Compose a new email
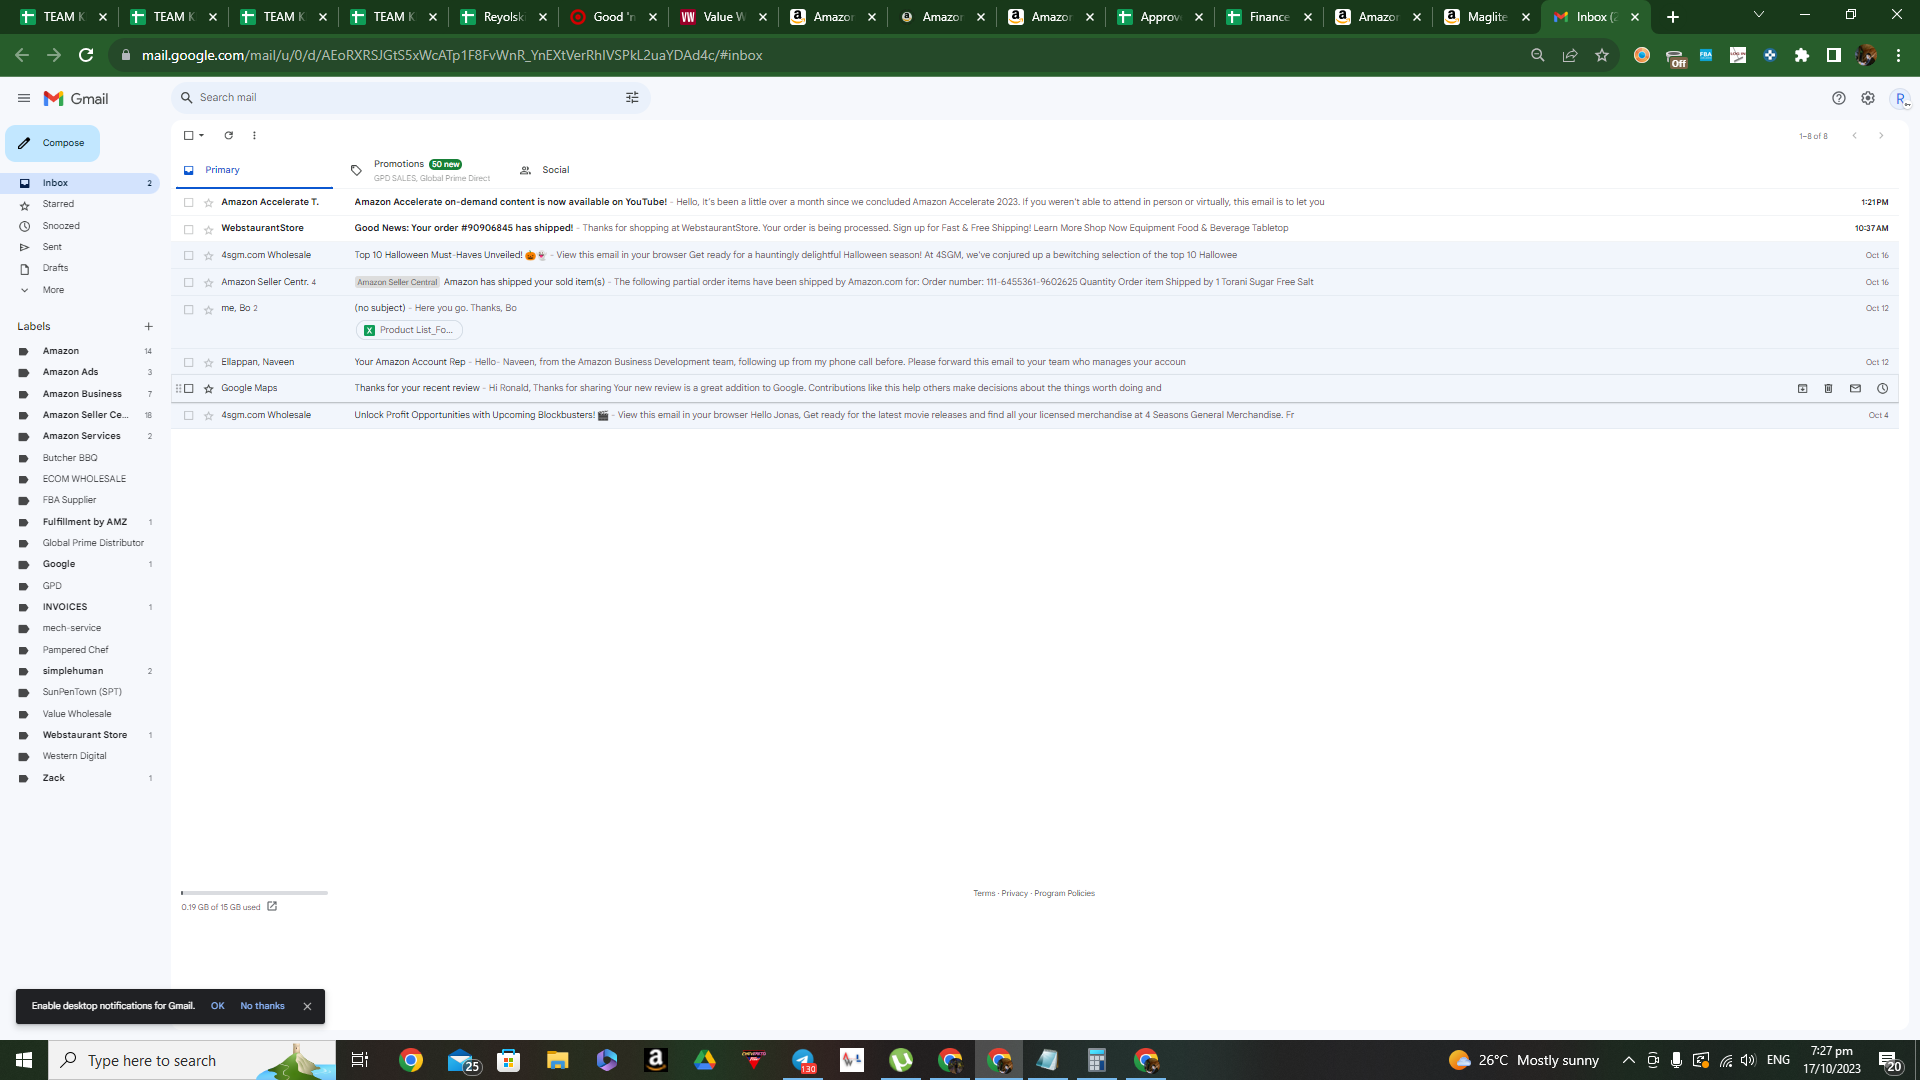This screenshot has width=1920, height=1080. coord(53,143)
